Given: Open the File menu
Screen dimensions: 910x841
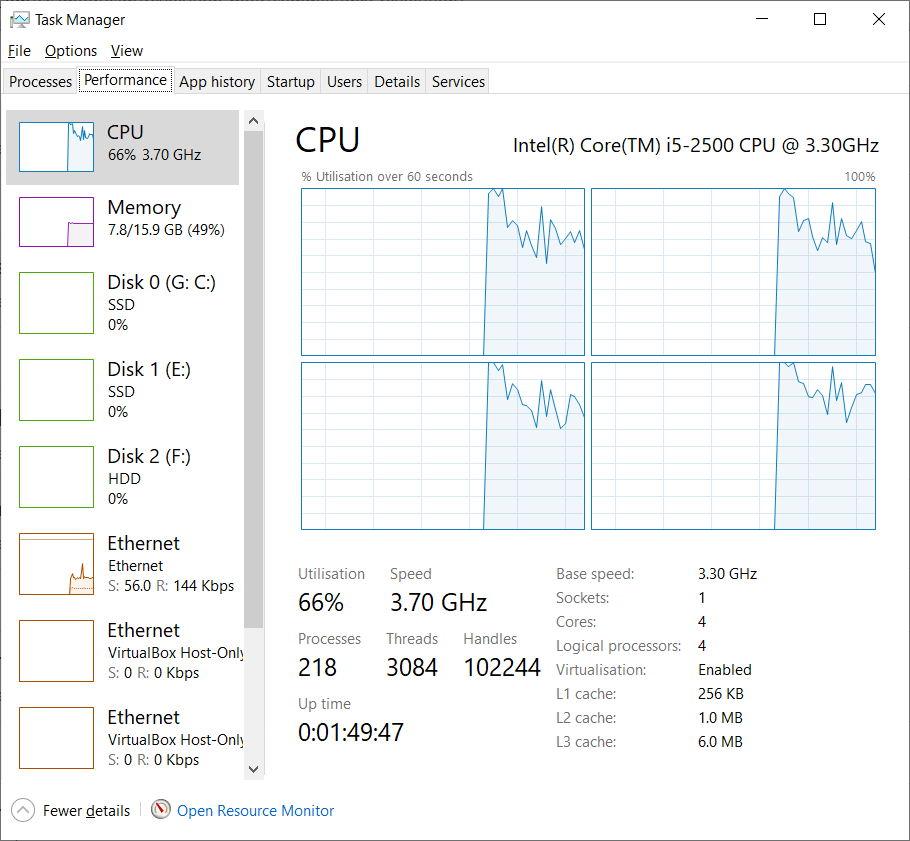Looking at the screenshot, I should [19, 51].
